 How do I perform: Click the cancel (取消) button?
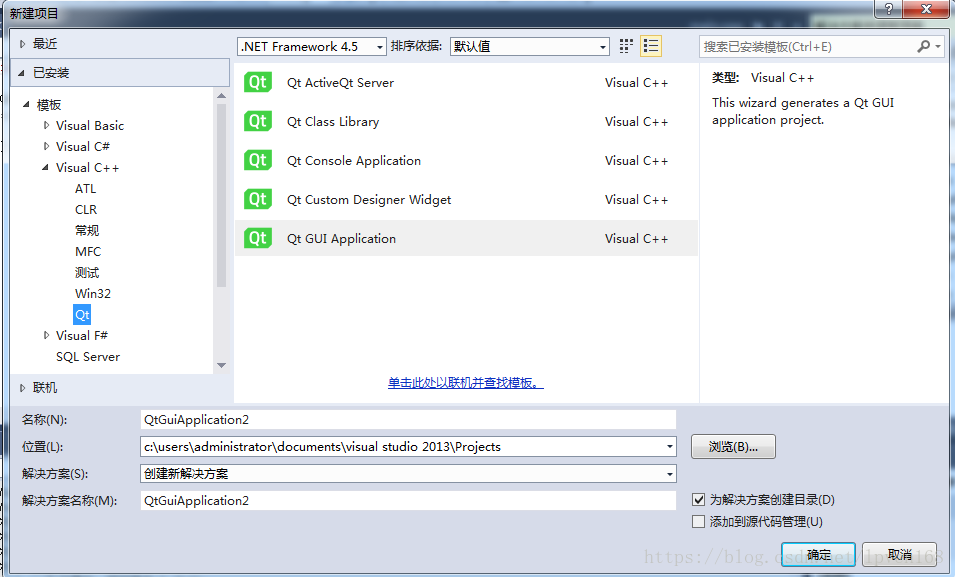tap(900, 554)
